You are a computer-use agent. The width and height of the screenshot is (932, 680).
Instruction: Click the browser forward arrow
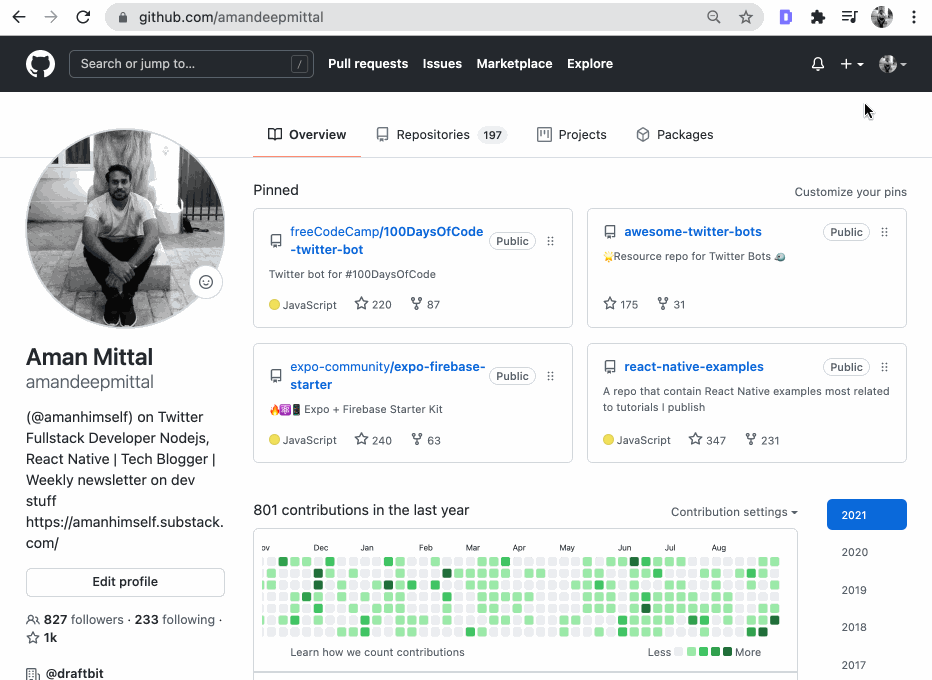tap(51, 17)
